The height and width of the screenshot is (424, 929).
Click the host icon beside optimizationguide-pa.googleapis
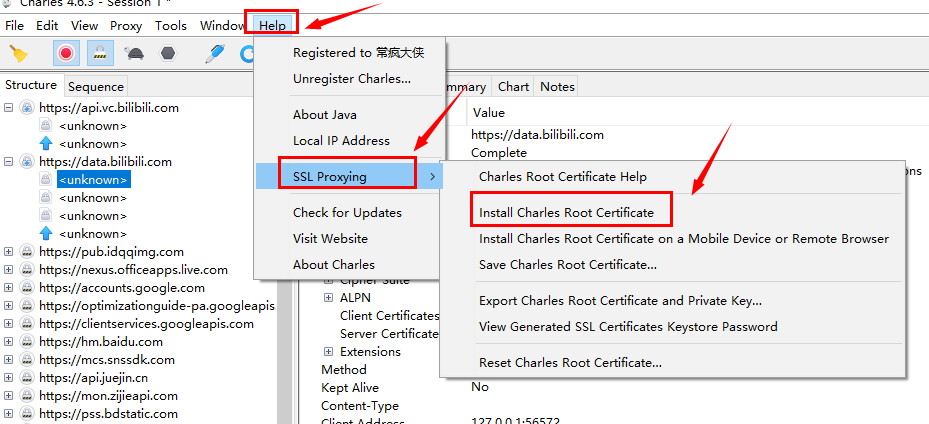27,306
